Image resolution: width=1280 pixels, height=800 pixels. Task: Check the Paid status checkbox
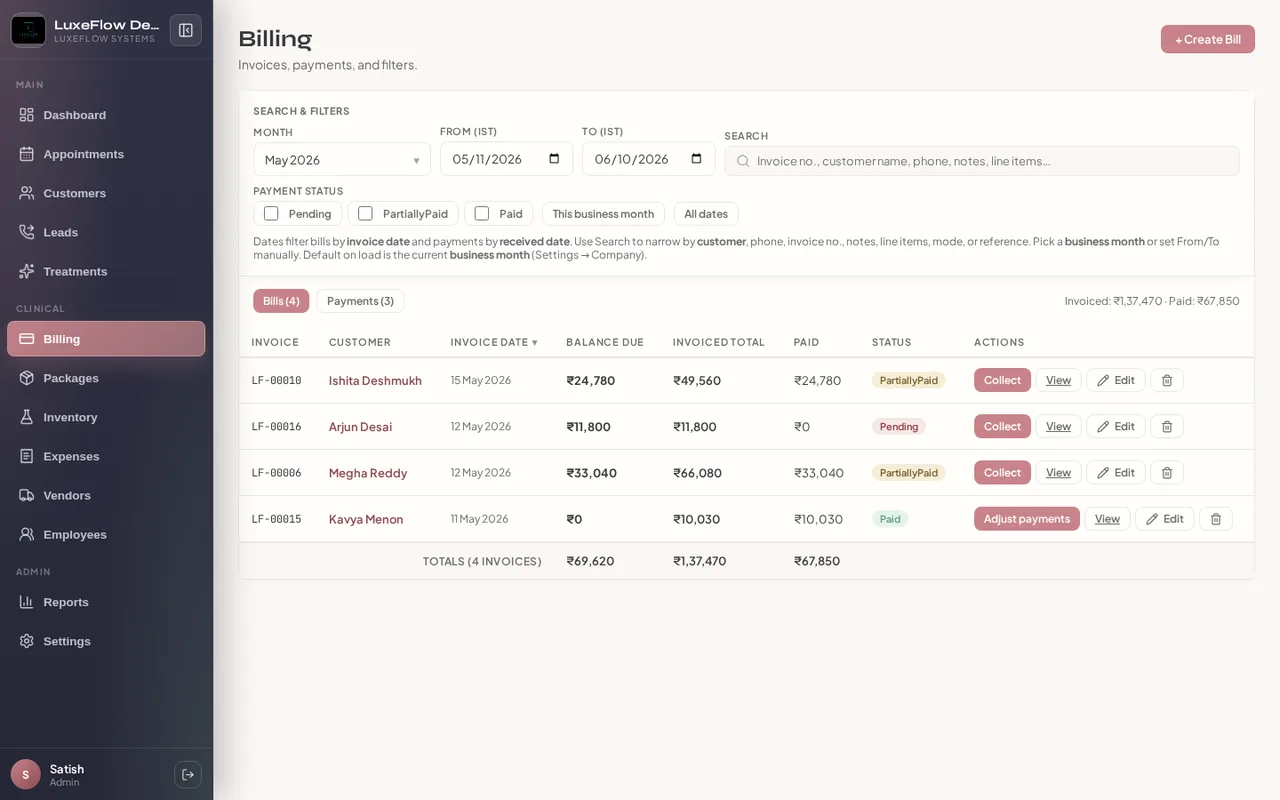tap(482, 213)
